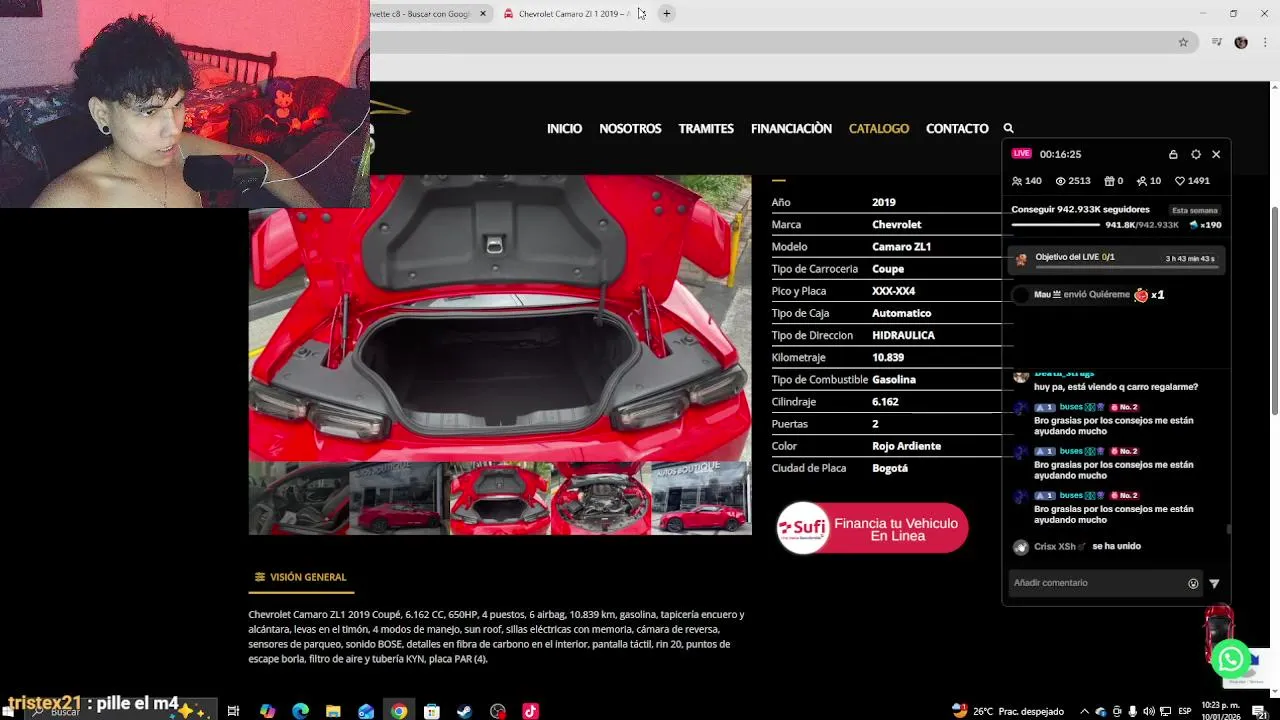Open OBS Studio from the taskbar
This screenshot has width=1280, height=720.
click(498, 711)
